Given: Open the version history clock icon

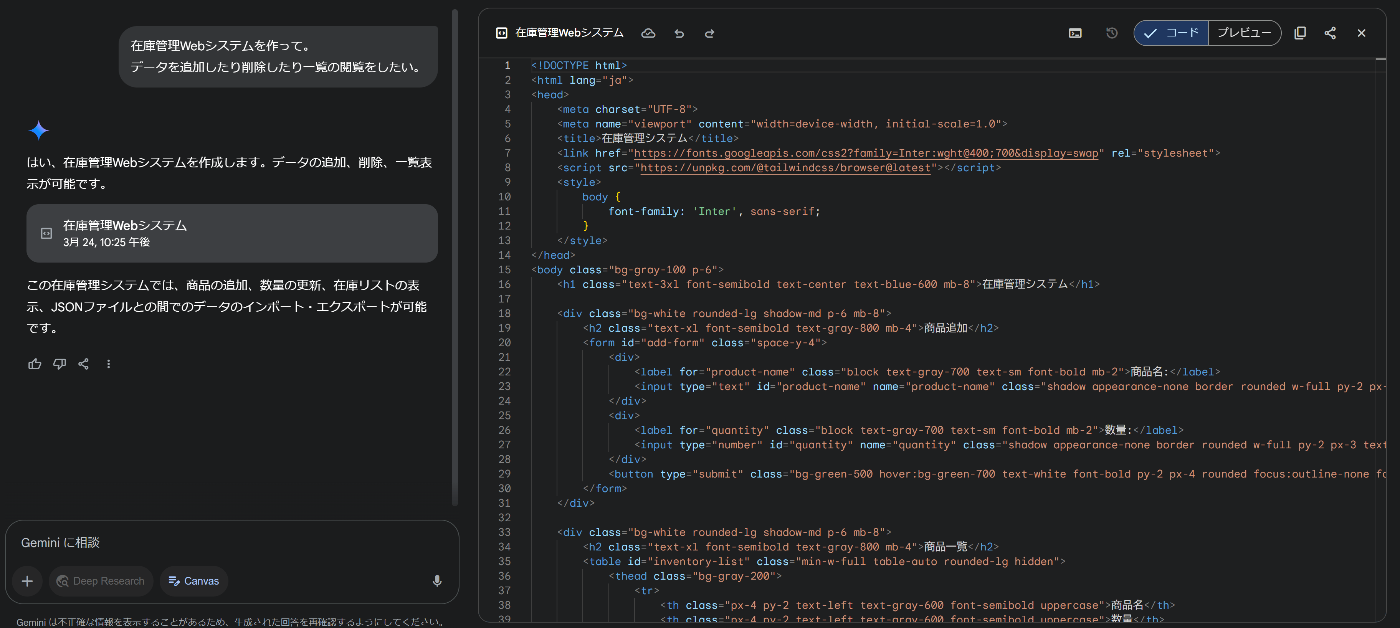Looking at the screenshot, I should coord(1112,33).
